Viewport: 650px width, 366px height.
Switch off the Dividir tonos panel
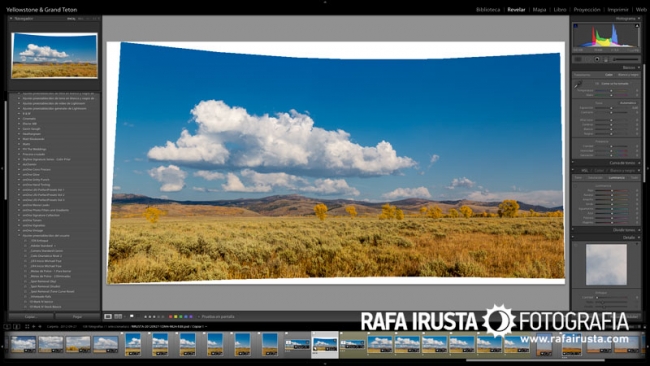pyautogui.click(x=573, y=230)
